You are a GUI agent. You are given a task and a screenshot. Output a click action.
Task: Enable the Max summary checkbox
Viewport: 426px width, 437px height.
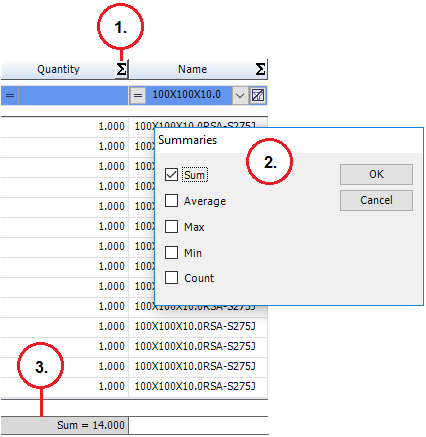coord(171,227)
